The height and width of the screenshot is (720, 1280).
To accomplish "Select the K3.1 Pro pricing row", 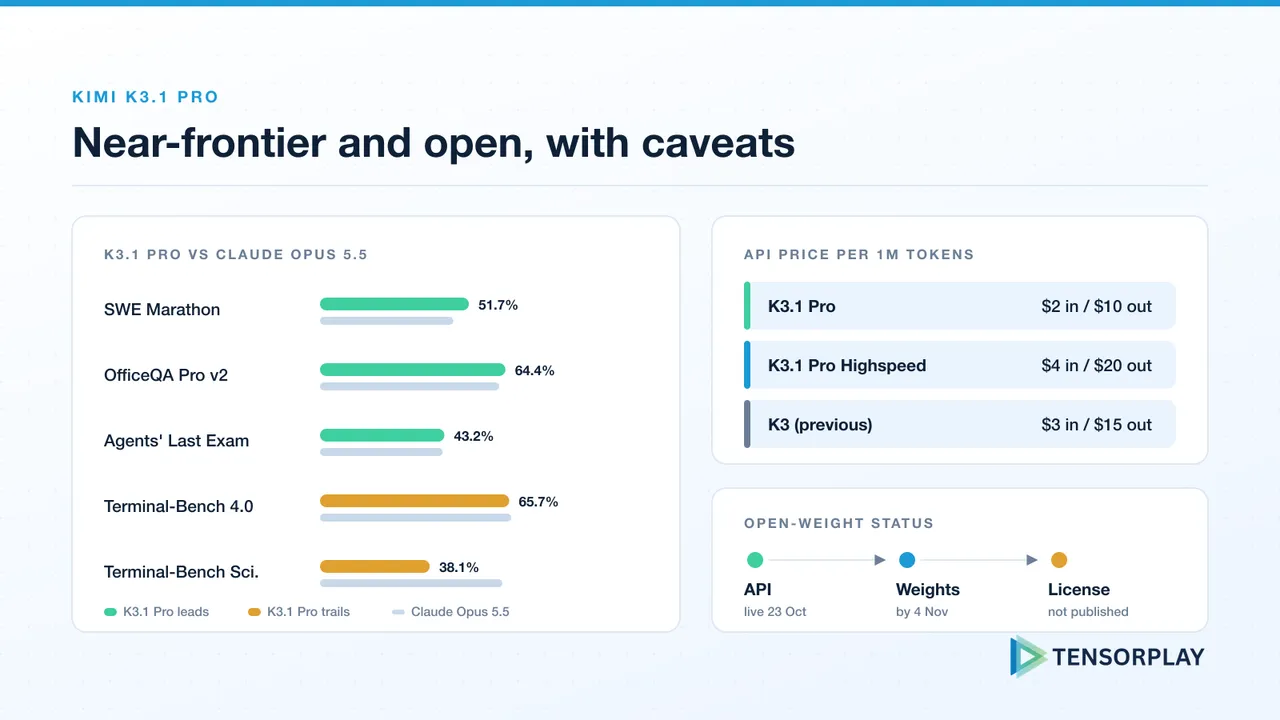I will pyautogui.click(x=960, y=306).
